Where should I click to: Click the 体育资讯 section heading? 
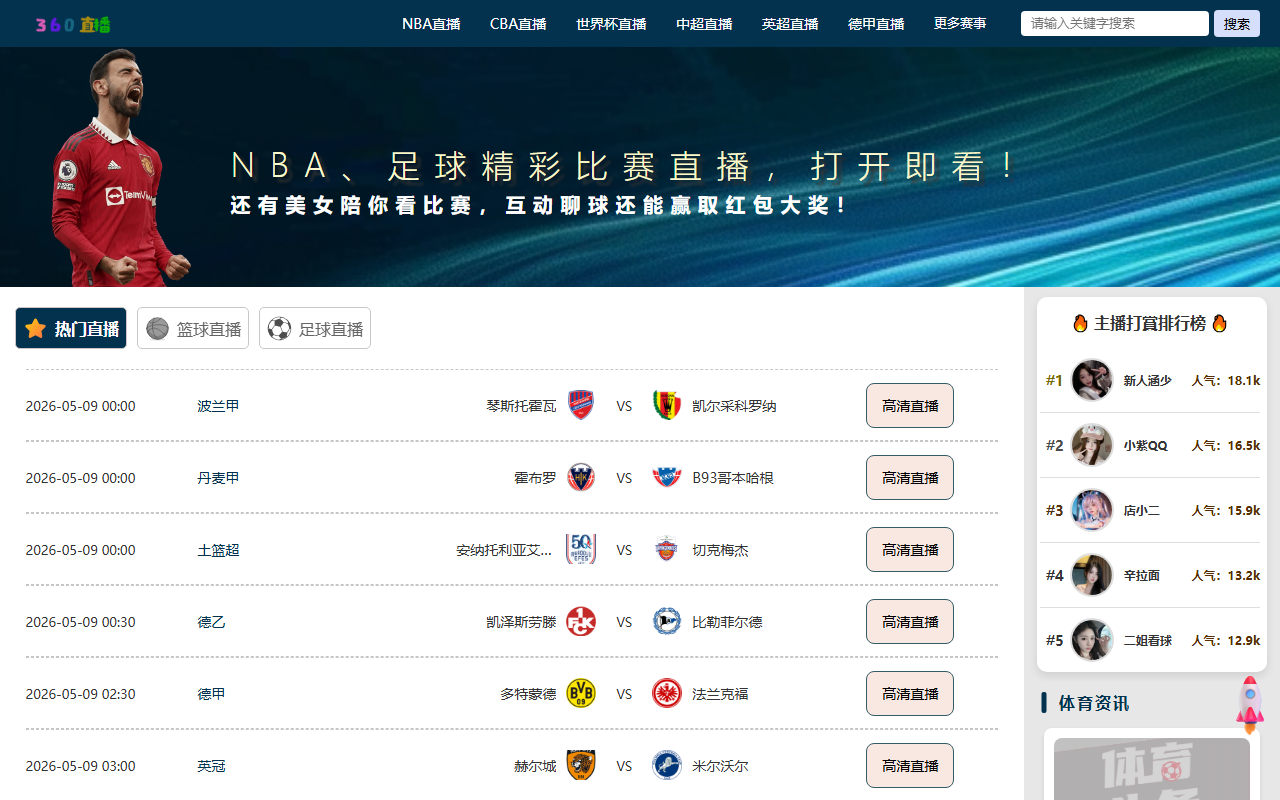tap(1093, 703)
